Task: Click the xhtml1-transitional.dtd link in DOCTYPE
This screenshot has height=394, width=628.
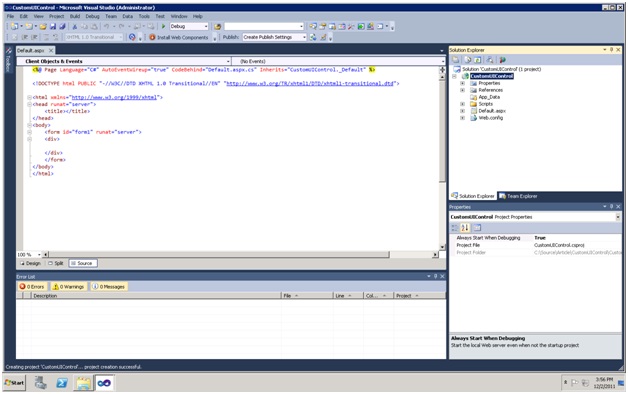Action: click(310, 84)
